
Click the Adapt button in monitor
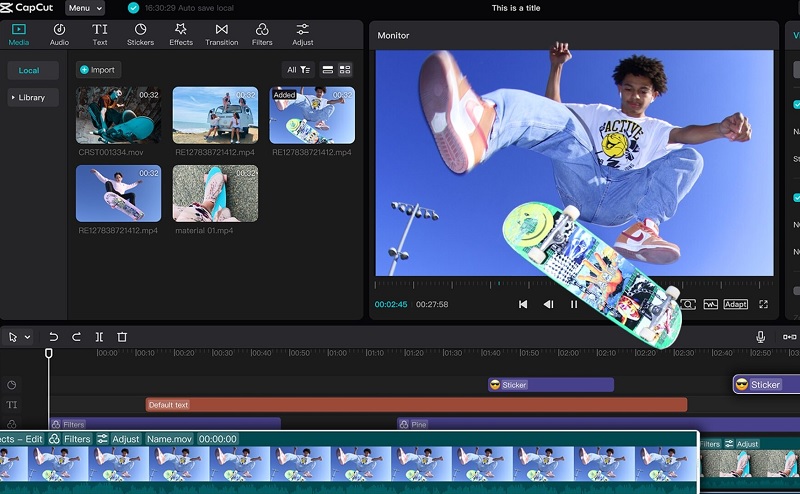pos(735,304)
